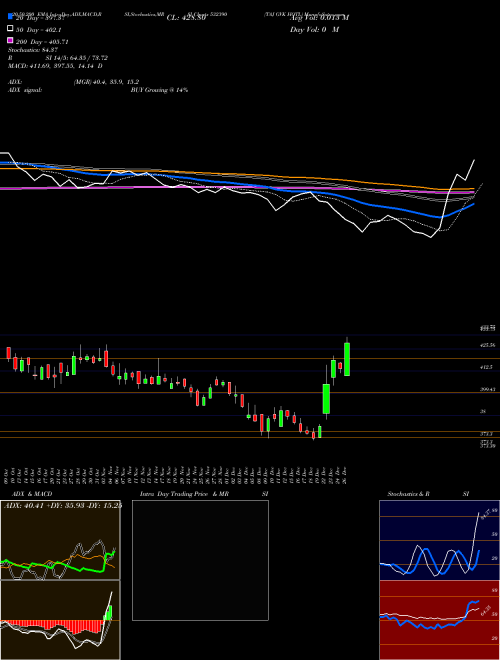Click the red-background RSI chart panel

click(x=439, y=620)
